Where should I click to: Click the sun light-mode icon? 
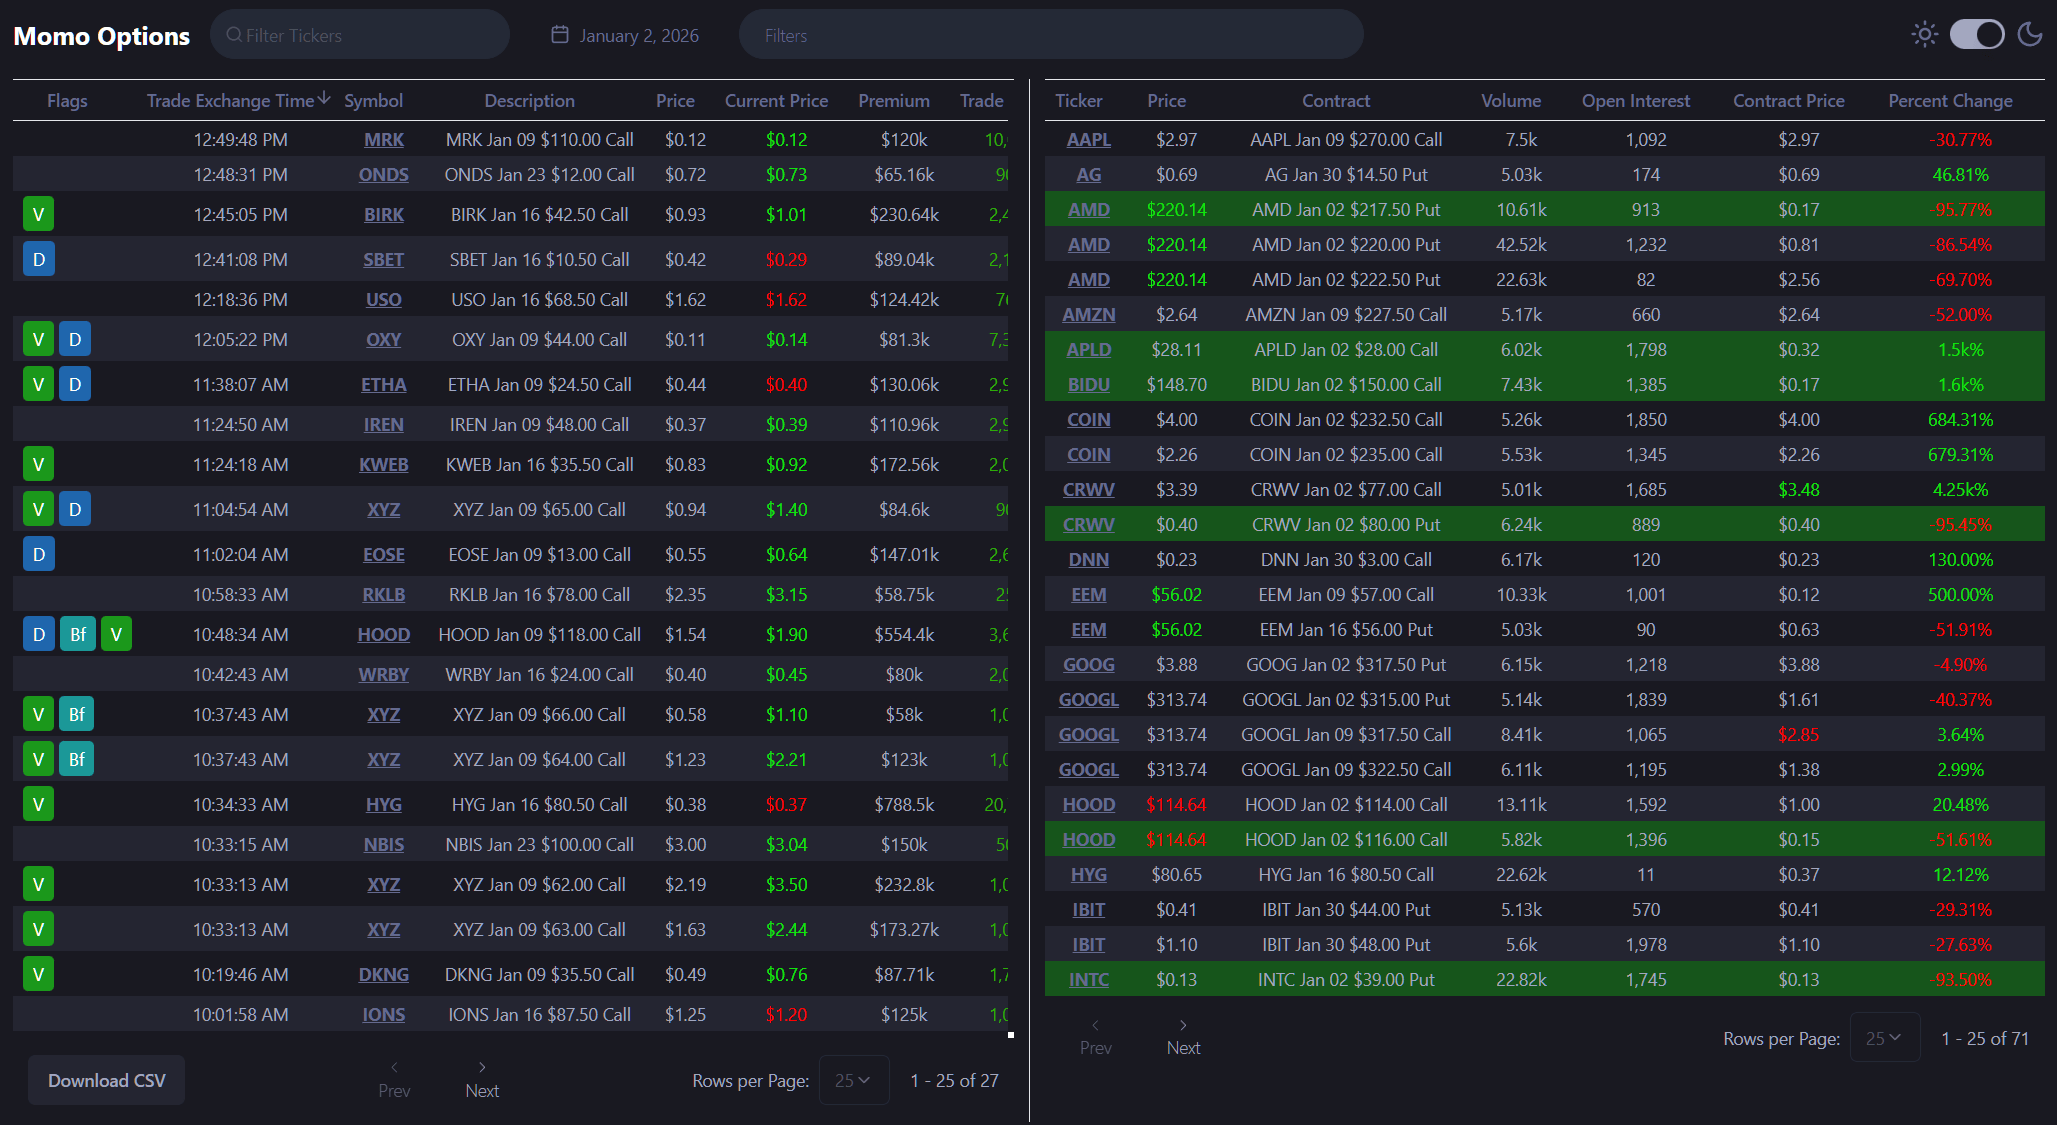pos(1924,35)
